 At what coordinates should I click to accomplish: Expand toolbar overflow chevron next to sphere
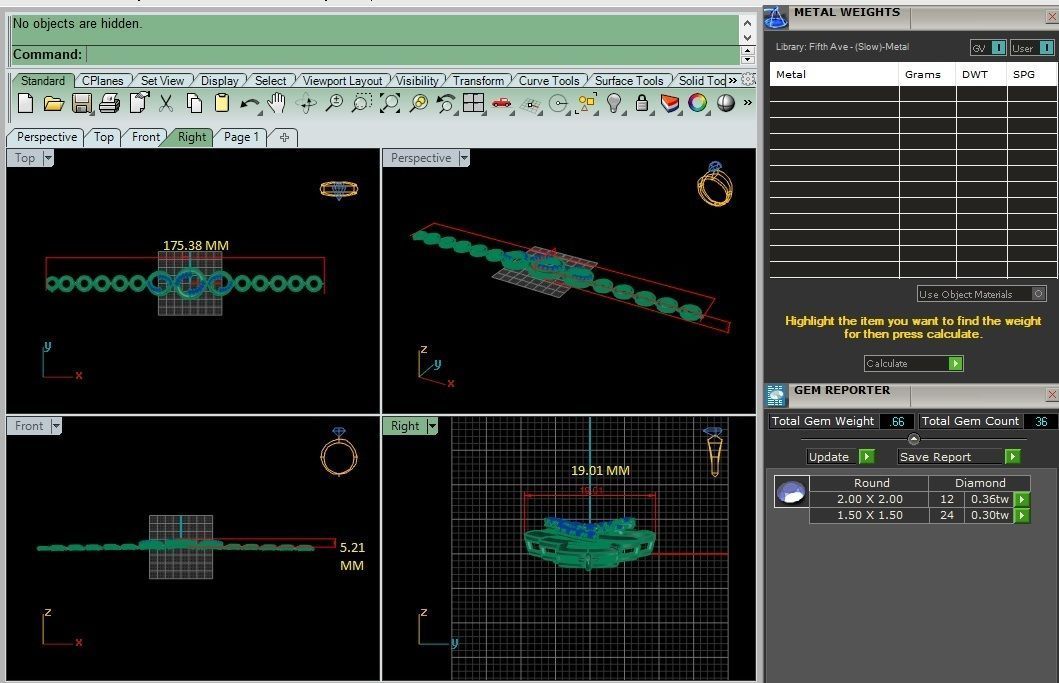748,103
